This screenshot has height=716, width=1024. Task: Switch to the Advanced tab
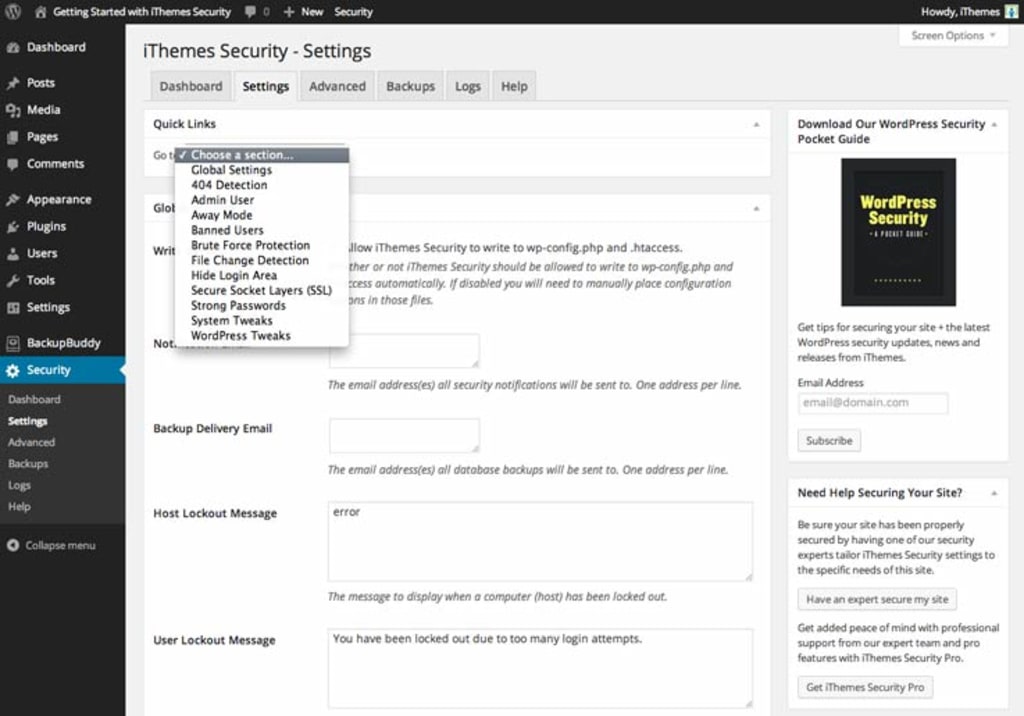pyautogui.click(x=337, y=86)
